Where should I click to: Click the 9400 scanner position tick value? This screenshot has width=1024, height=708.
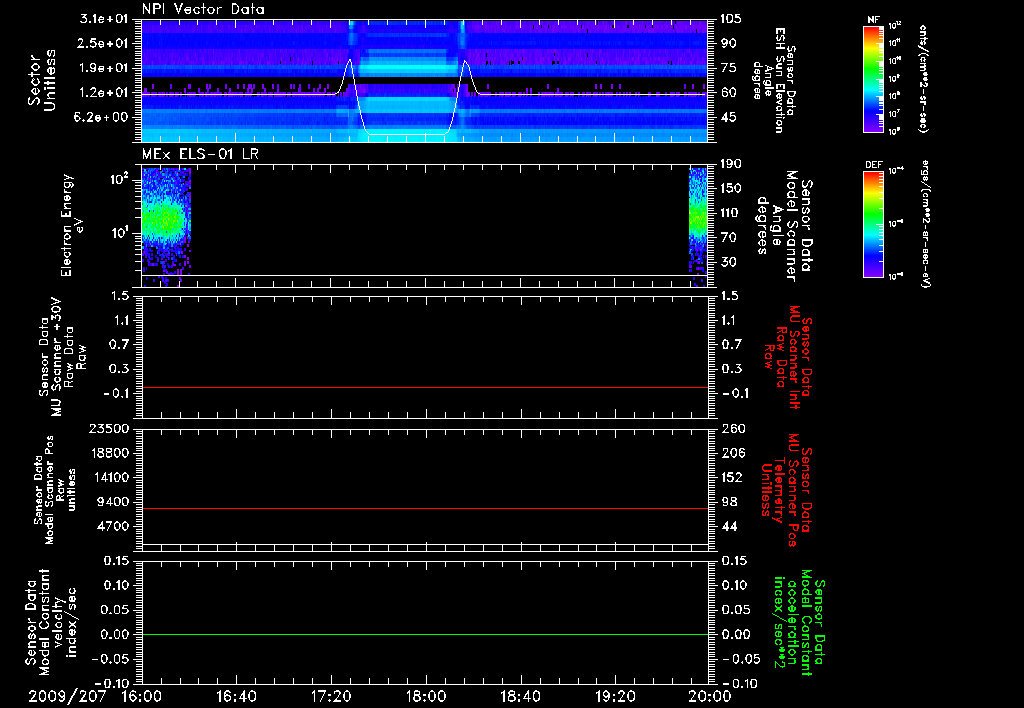point(114,502)
